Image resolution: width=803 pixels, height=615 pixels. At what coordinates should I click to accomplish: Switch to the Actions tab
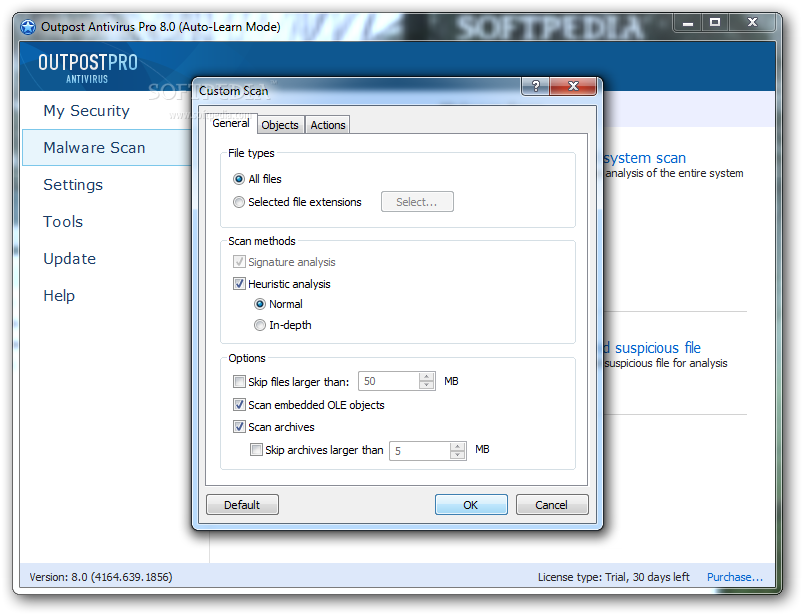tap(328, 125)
